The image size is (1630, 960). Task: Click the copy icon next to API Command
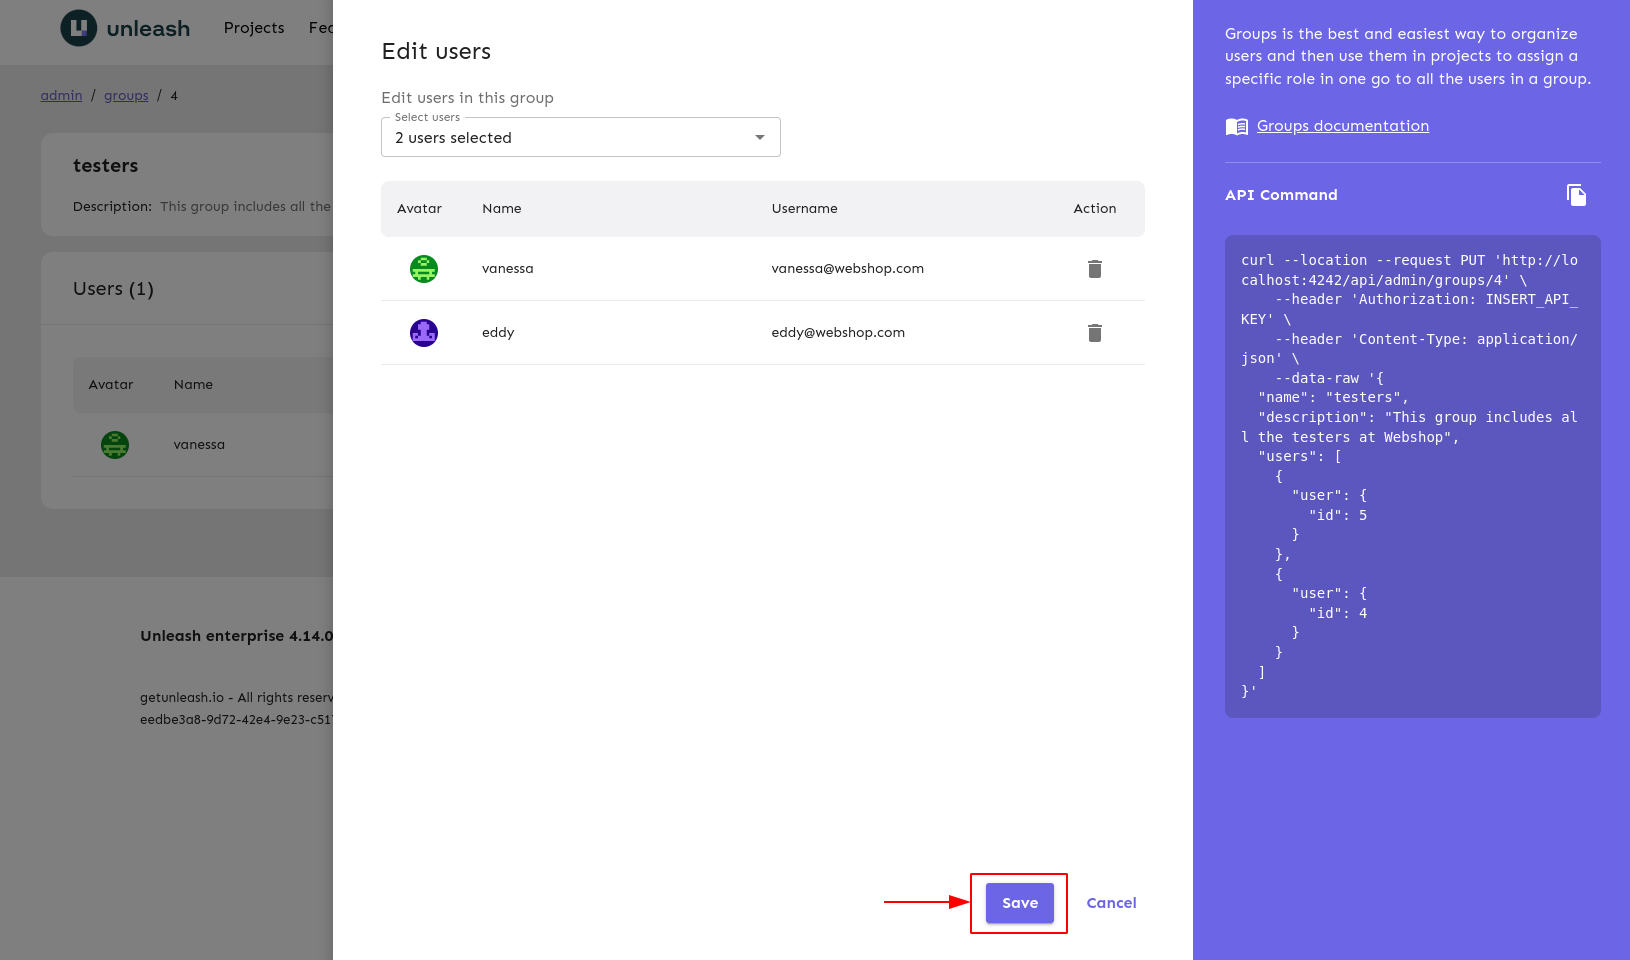pyautogui.click(x=1576, y=195)
